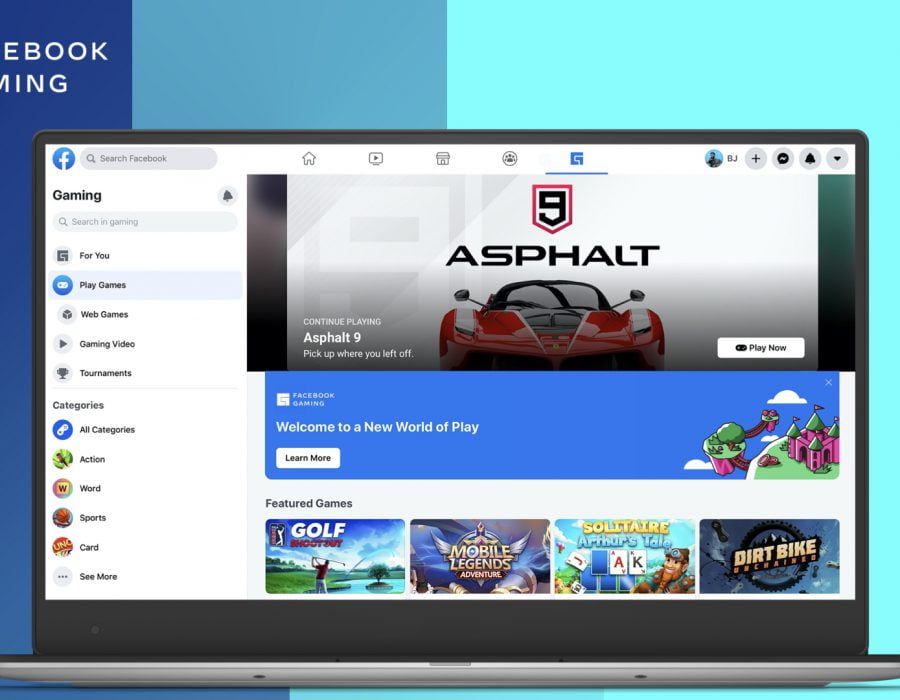Click the Learn More button

click(308, 458)
